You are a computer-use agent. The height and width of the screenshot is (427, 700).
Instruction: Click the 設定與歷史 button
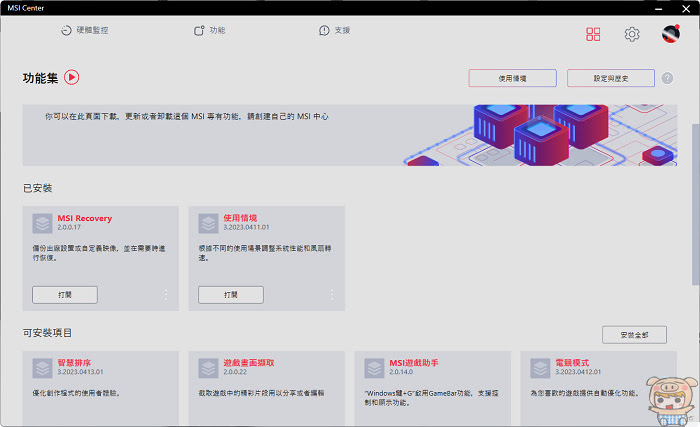click(x=611, y=78)
